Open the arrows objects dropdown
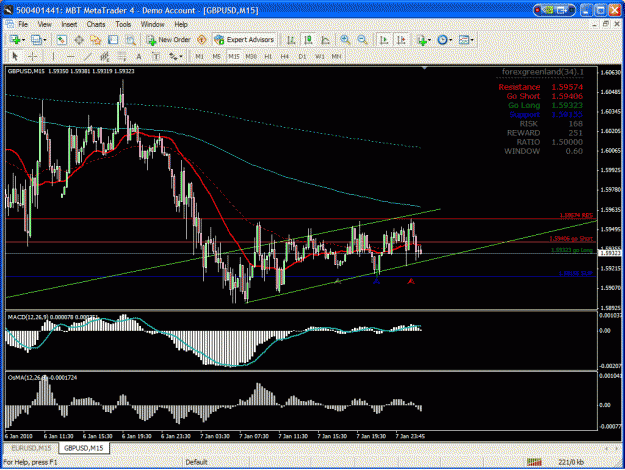 pyautogui.click(x=181, y=57)
